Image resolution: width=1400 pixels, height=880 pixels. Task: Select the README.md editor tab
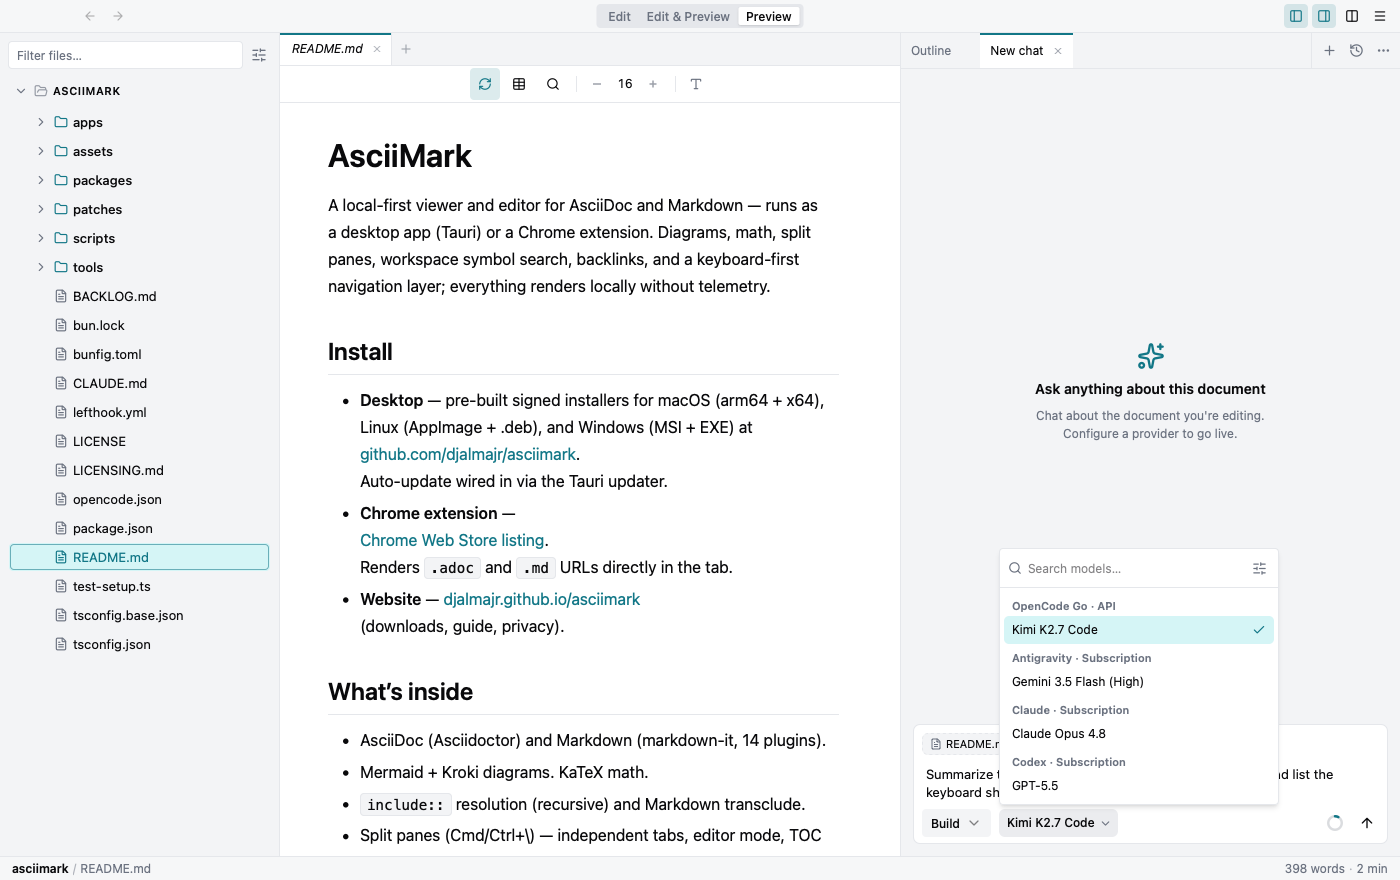[327, 49]
